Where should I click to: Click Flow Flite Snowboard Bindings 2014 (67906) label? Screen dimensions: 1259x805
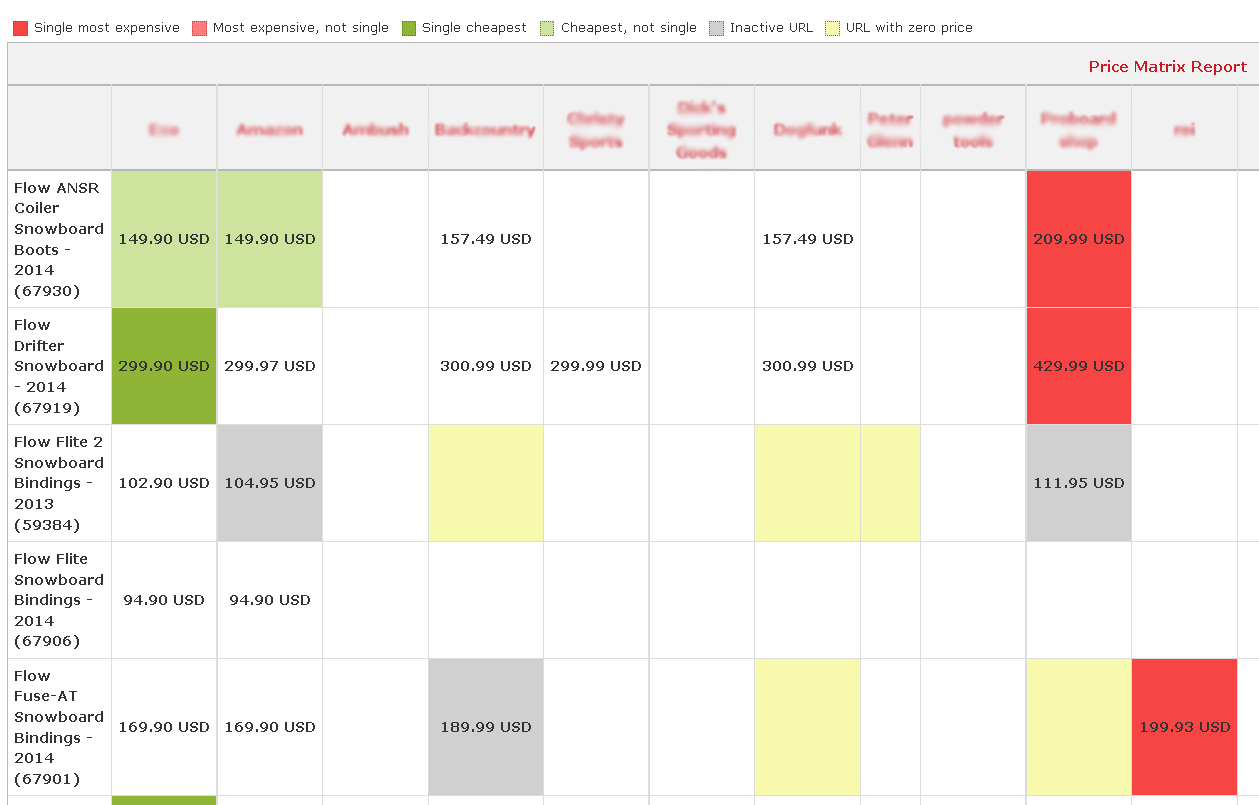[59, 600]
